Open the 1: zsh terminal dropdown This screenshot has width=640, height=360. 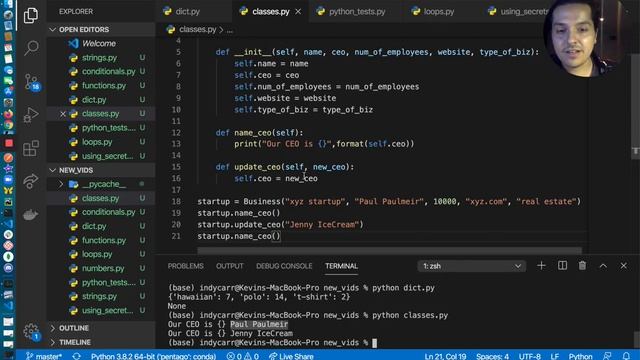471,266
